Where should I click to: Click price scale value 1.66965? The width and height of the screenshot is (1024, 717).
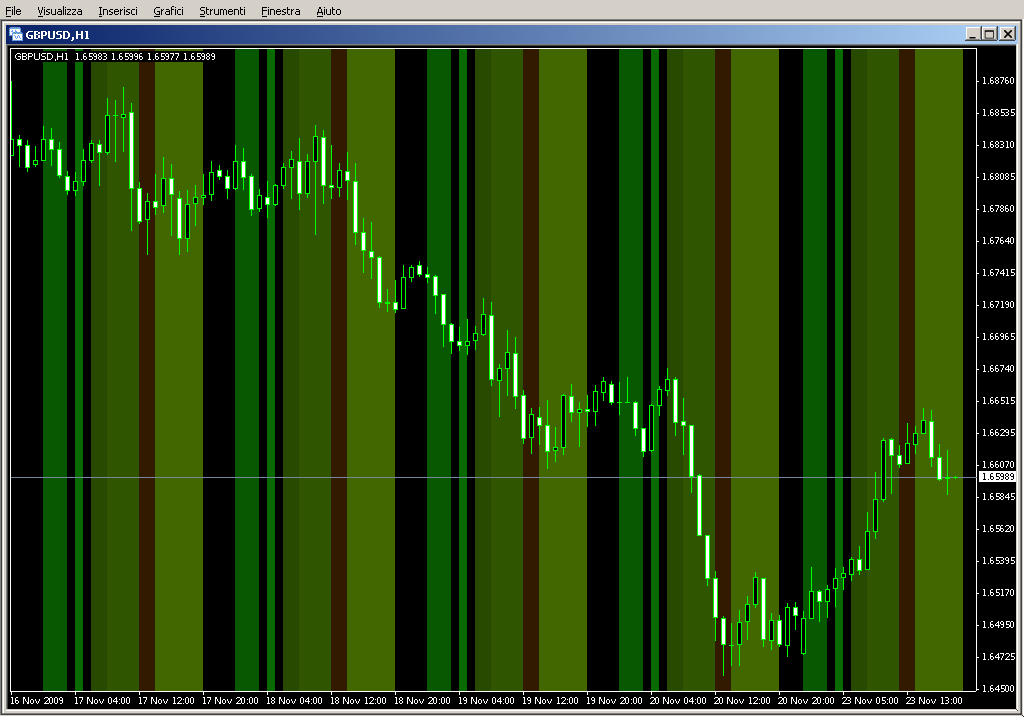(x=999, y=337)
